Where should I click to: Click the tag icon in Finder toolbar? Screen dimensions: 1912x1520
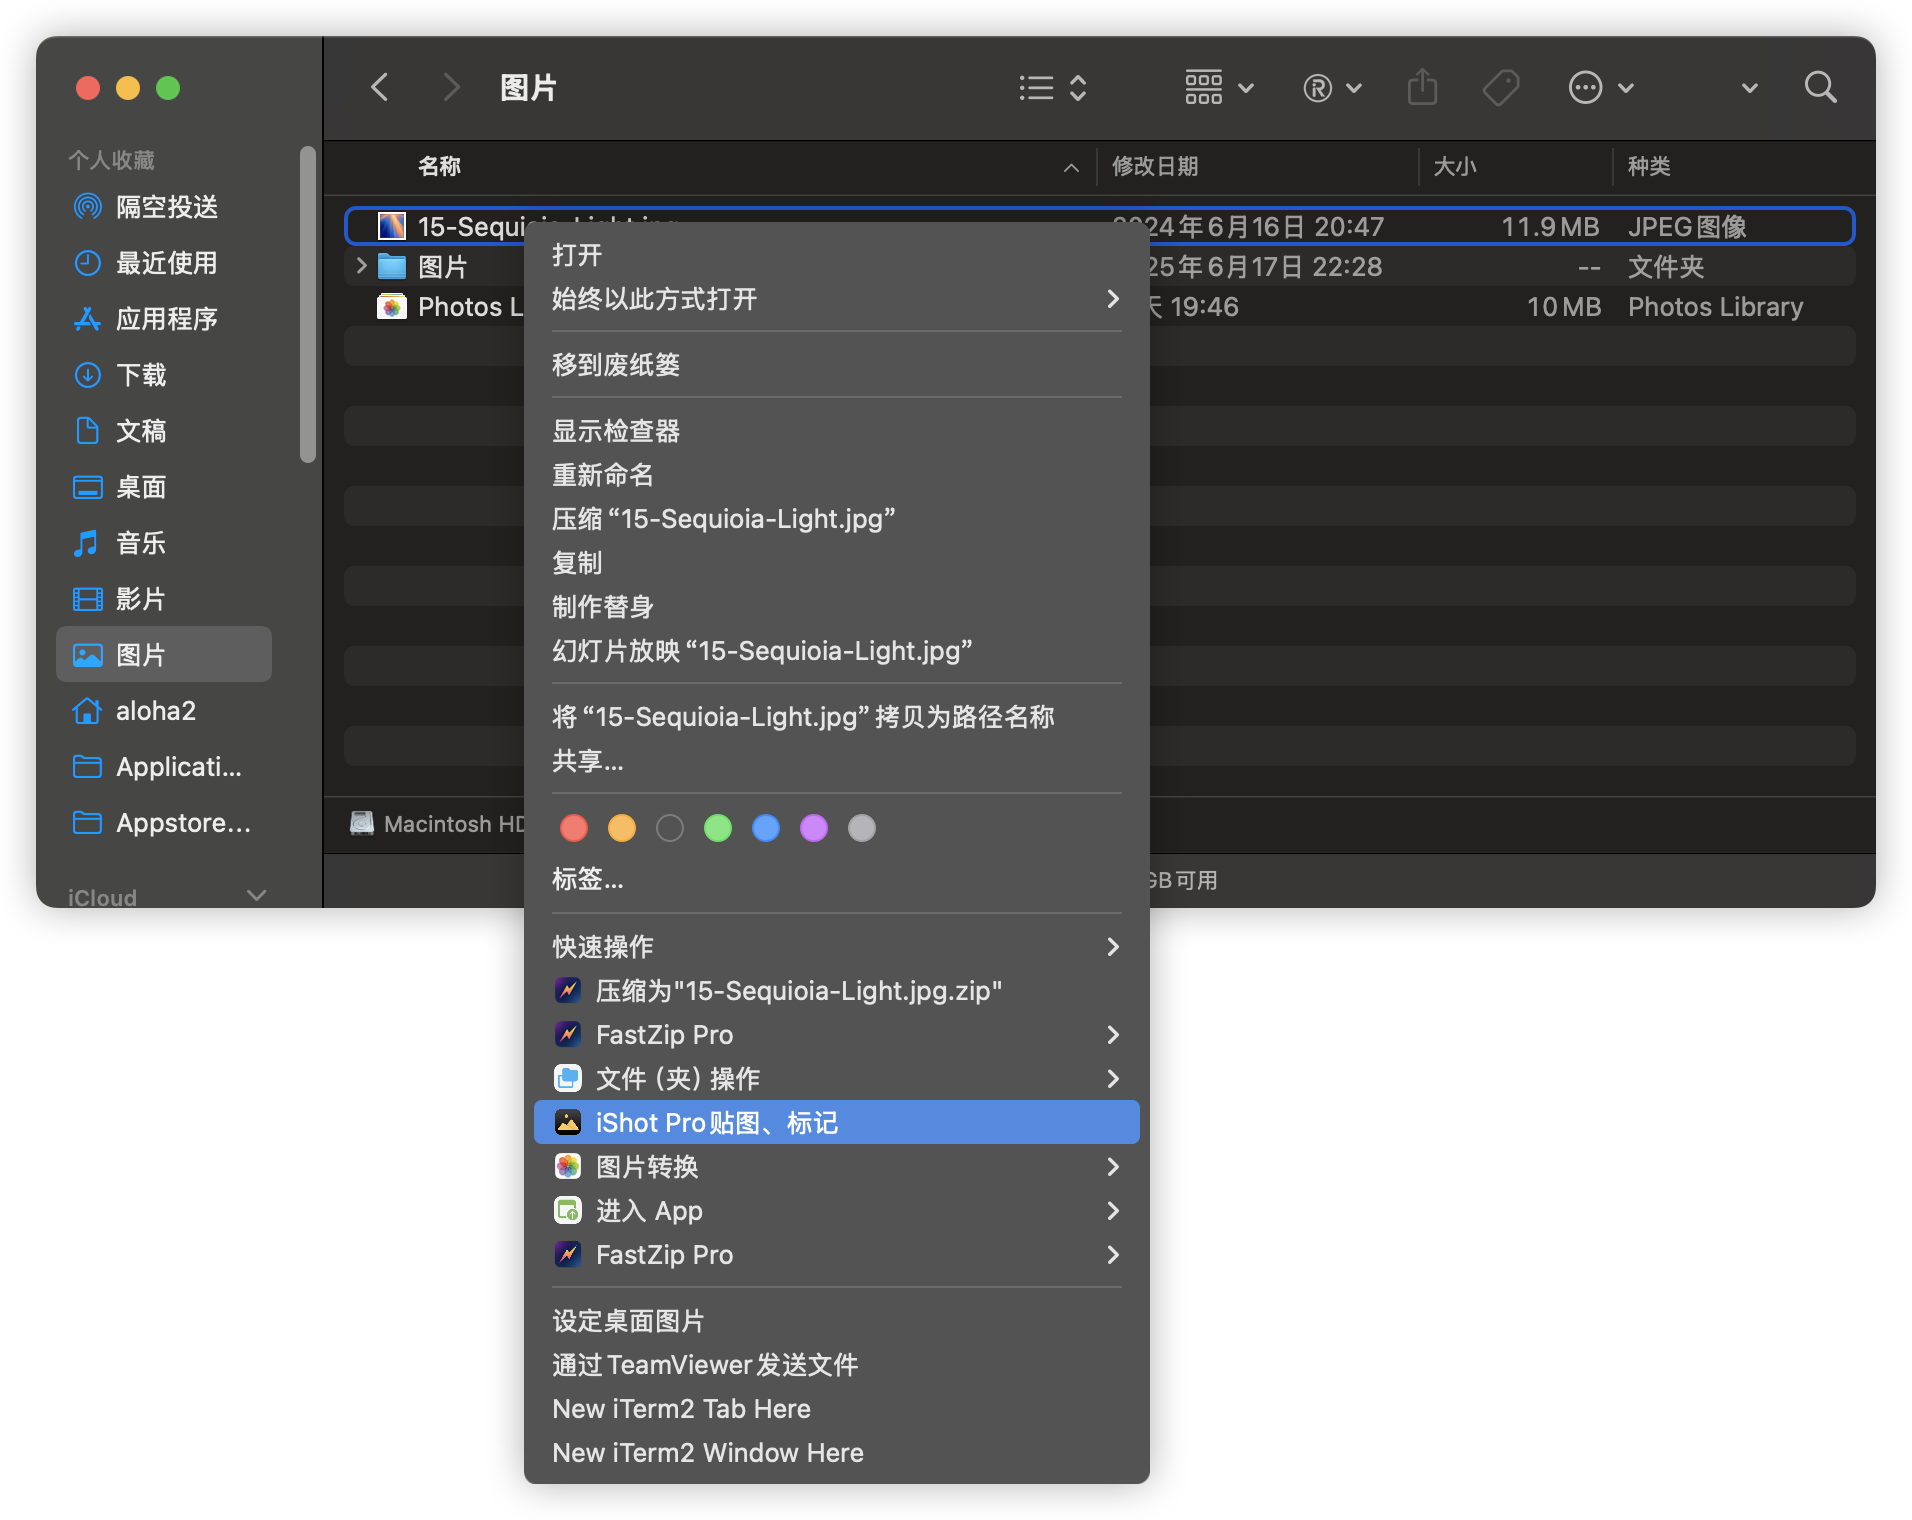click(x=1500, y=88)
